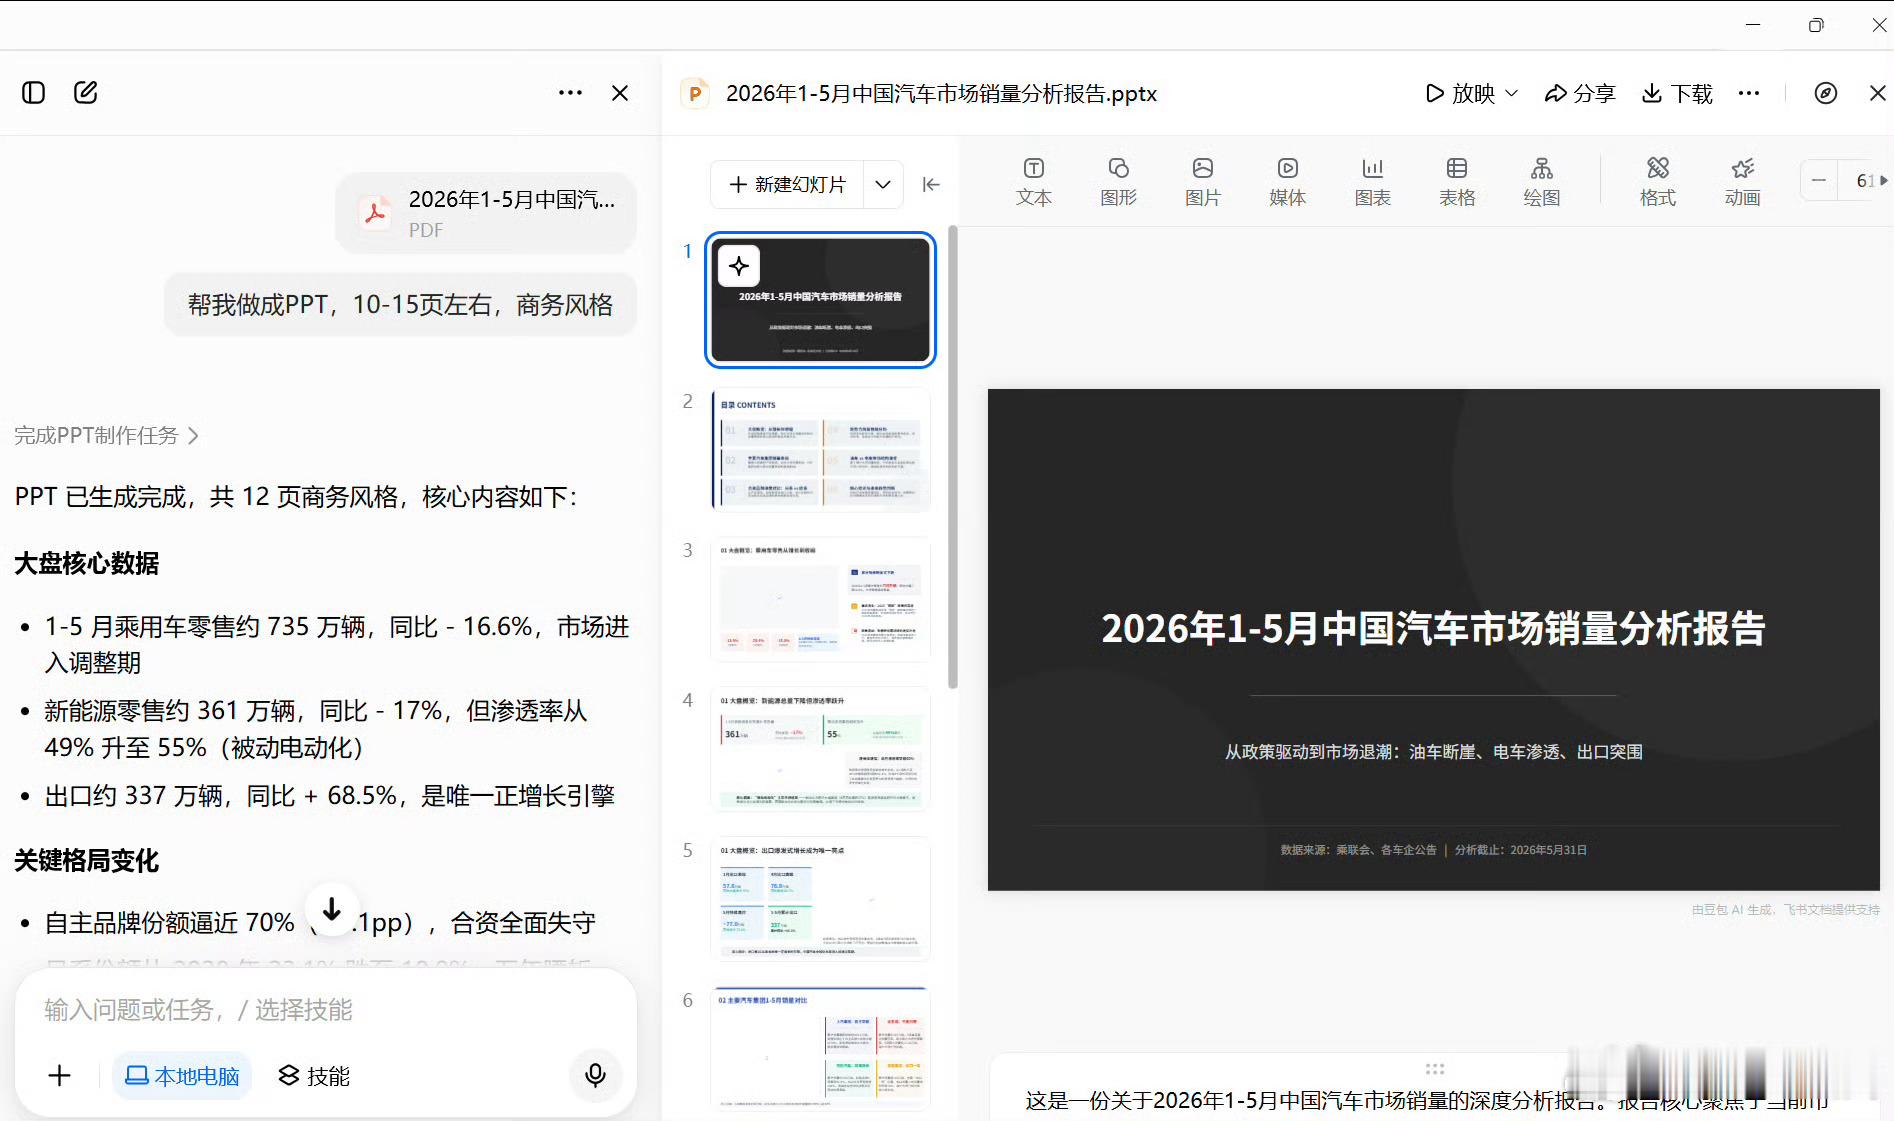Open the 放映 dropdown arrow

[1511, 94]
